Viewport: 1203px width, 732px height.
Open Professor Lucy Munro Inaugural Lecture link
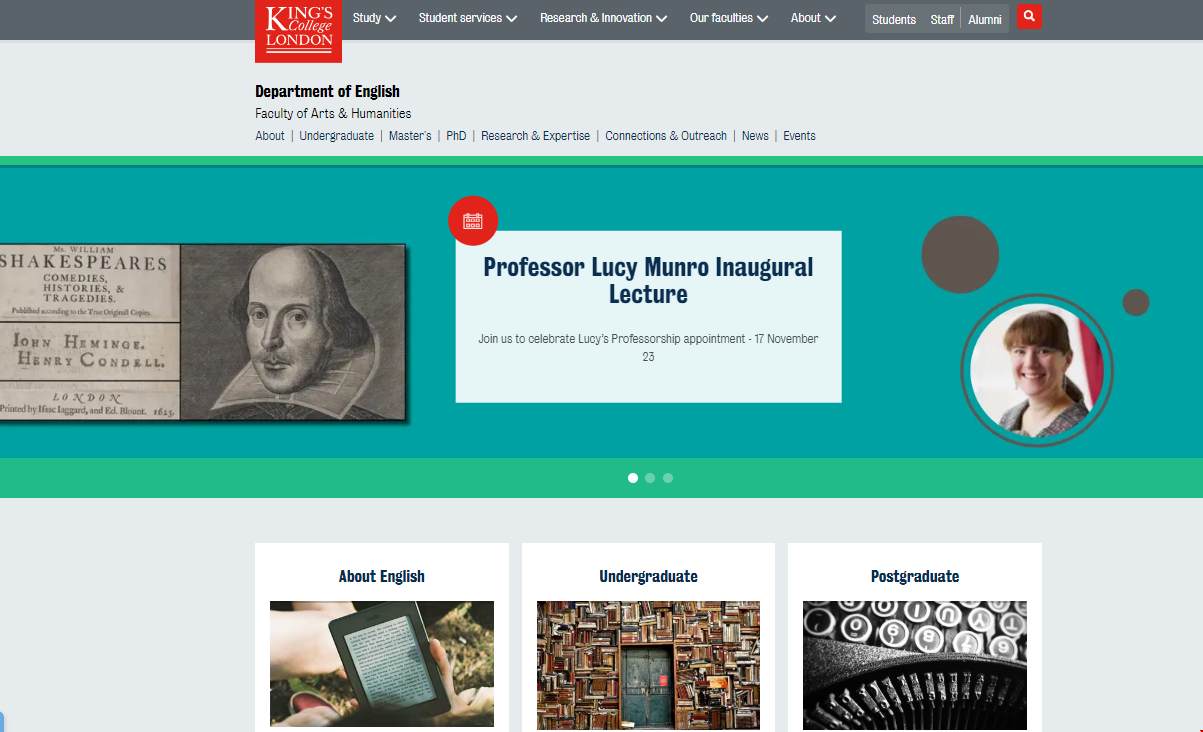point(648,281)
